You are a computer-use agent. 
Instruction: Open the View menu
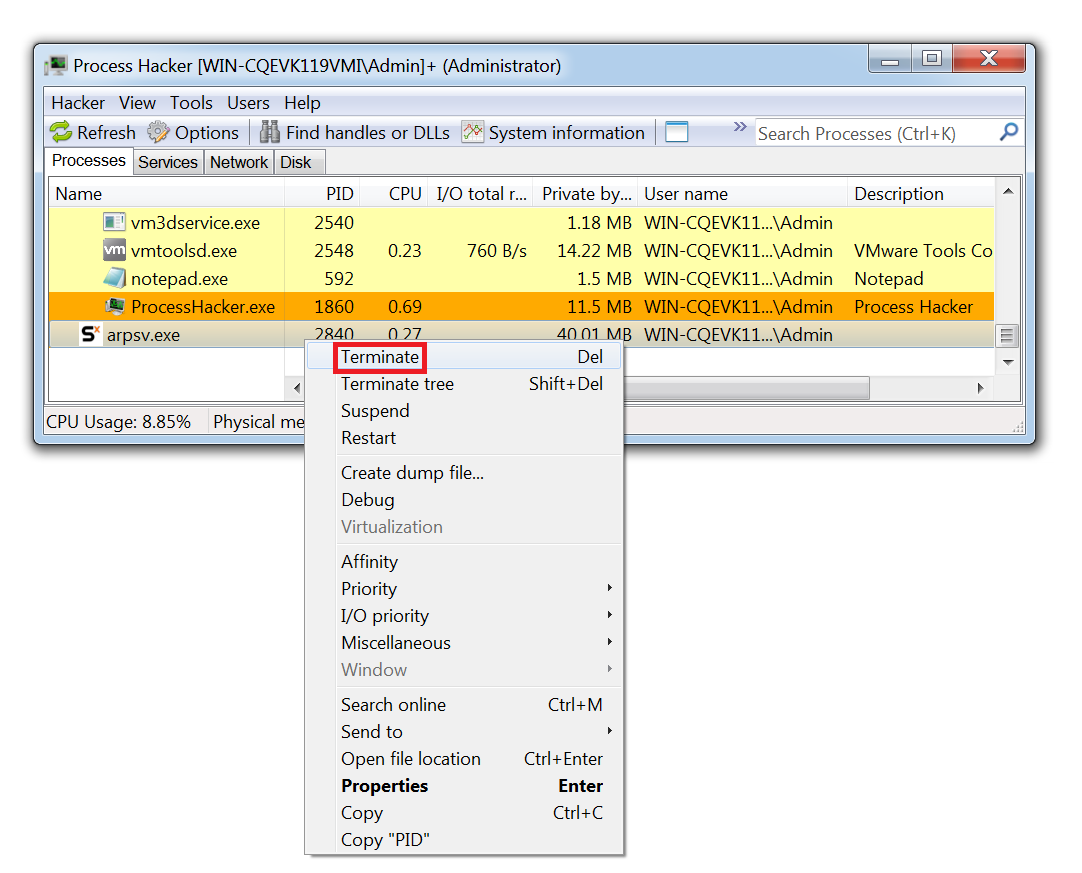click(137, 103)
